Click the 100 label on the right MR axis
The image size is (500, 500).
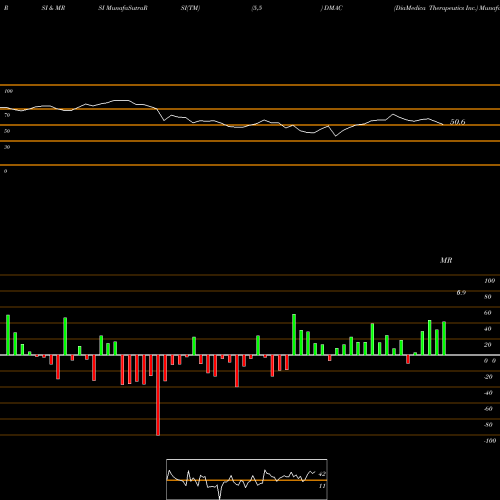click(x=489, y=281)
